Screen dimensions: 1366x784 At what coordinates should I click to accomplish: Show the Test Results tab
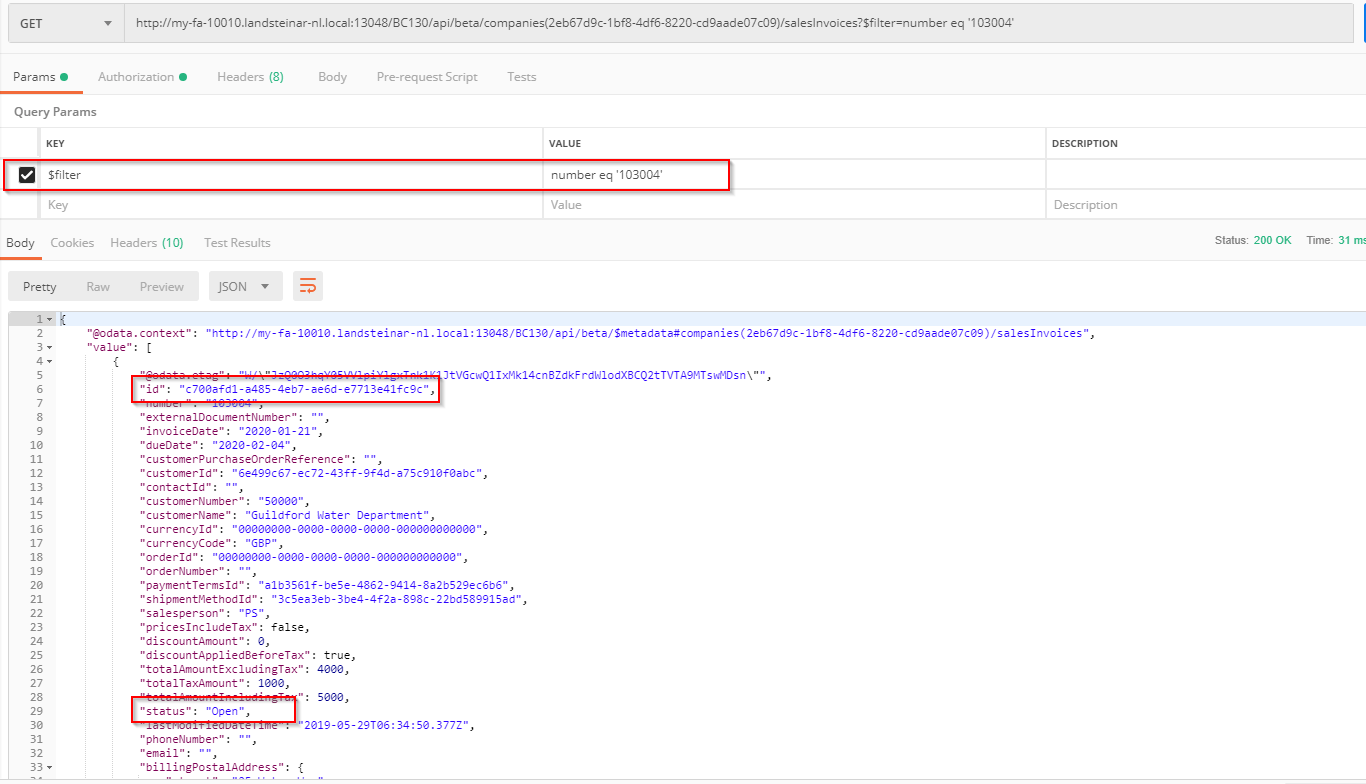click(x=237, y=243)
